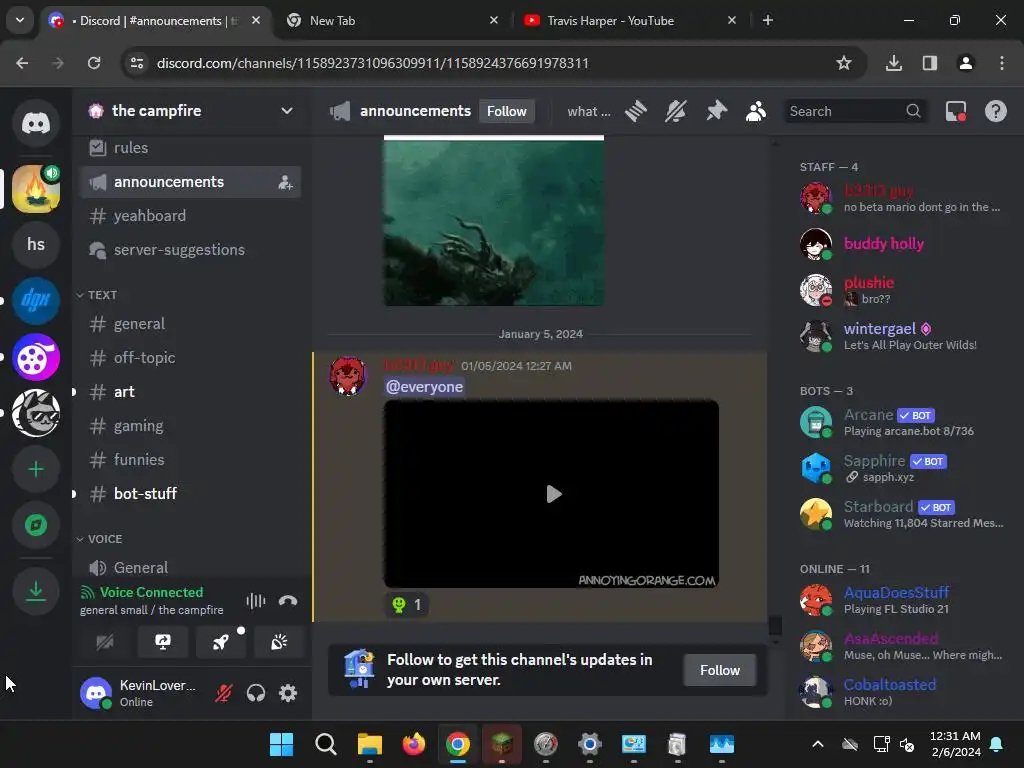The height and width of the screenshot is (768, 1024).
Task: Open wintergael member profile
Action: 902,336
